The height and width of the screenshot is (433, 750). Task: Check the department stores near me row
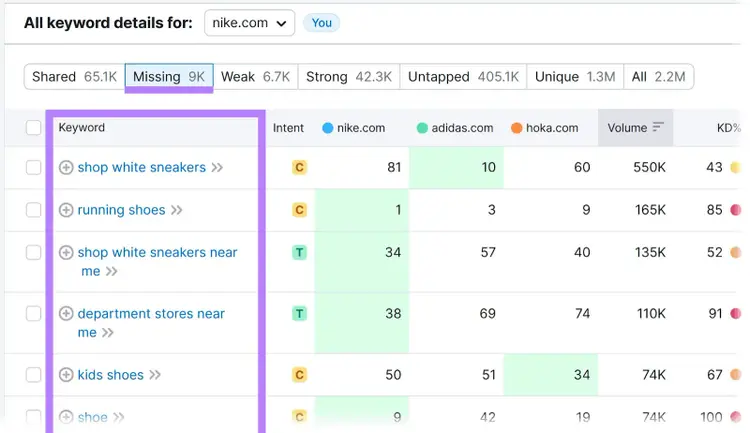click(33, 313)
